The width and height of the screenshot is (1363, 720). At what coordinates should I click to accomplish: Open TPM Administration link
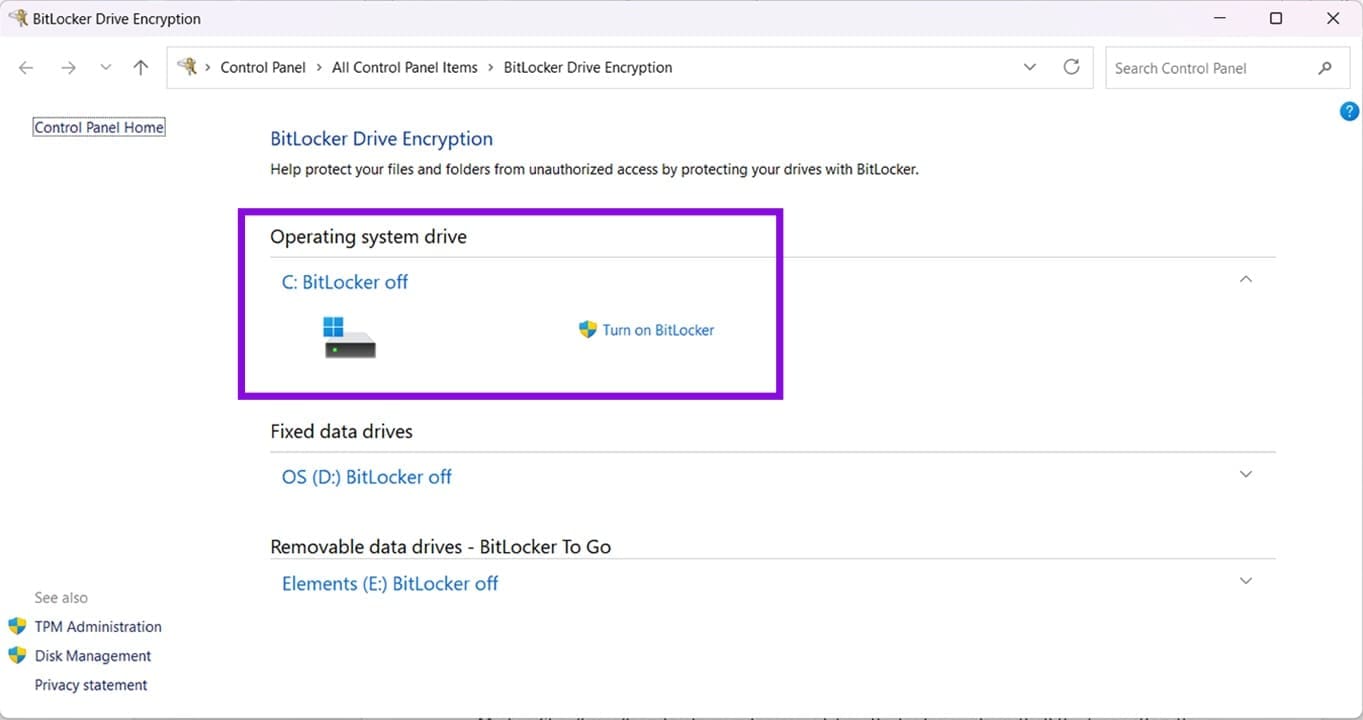coord(98,627)
